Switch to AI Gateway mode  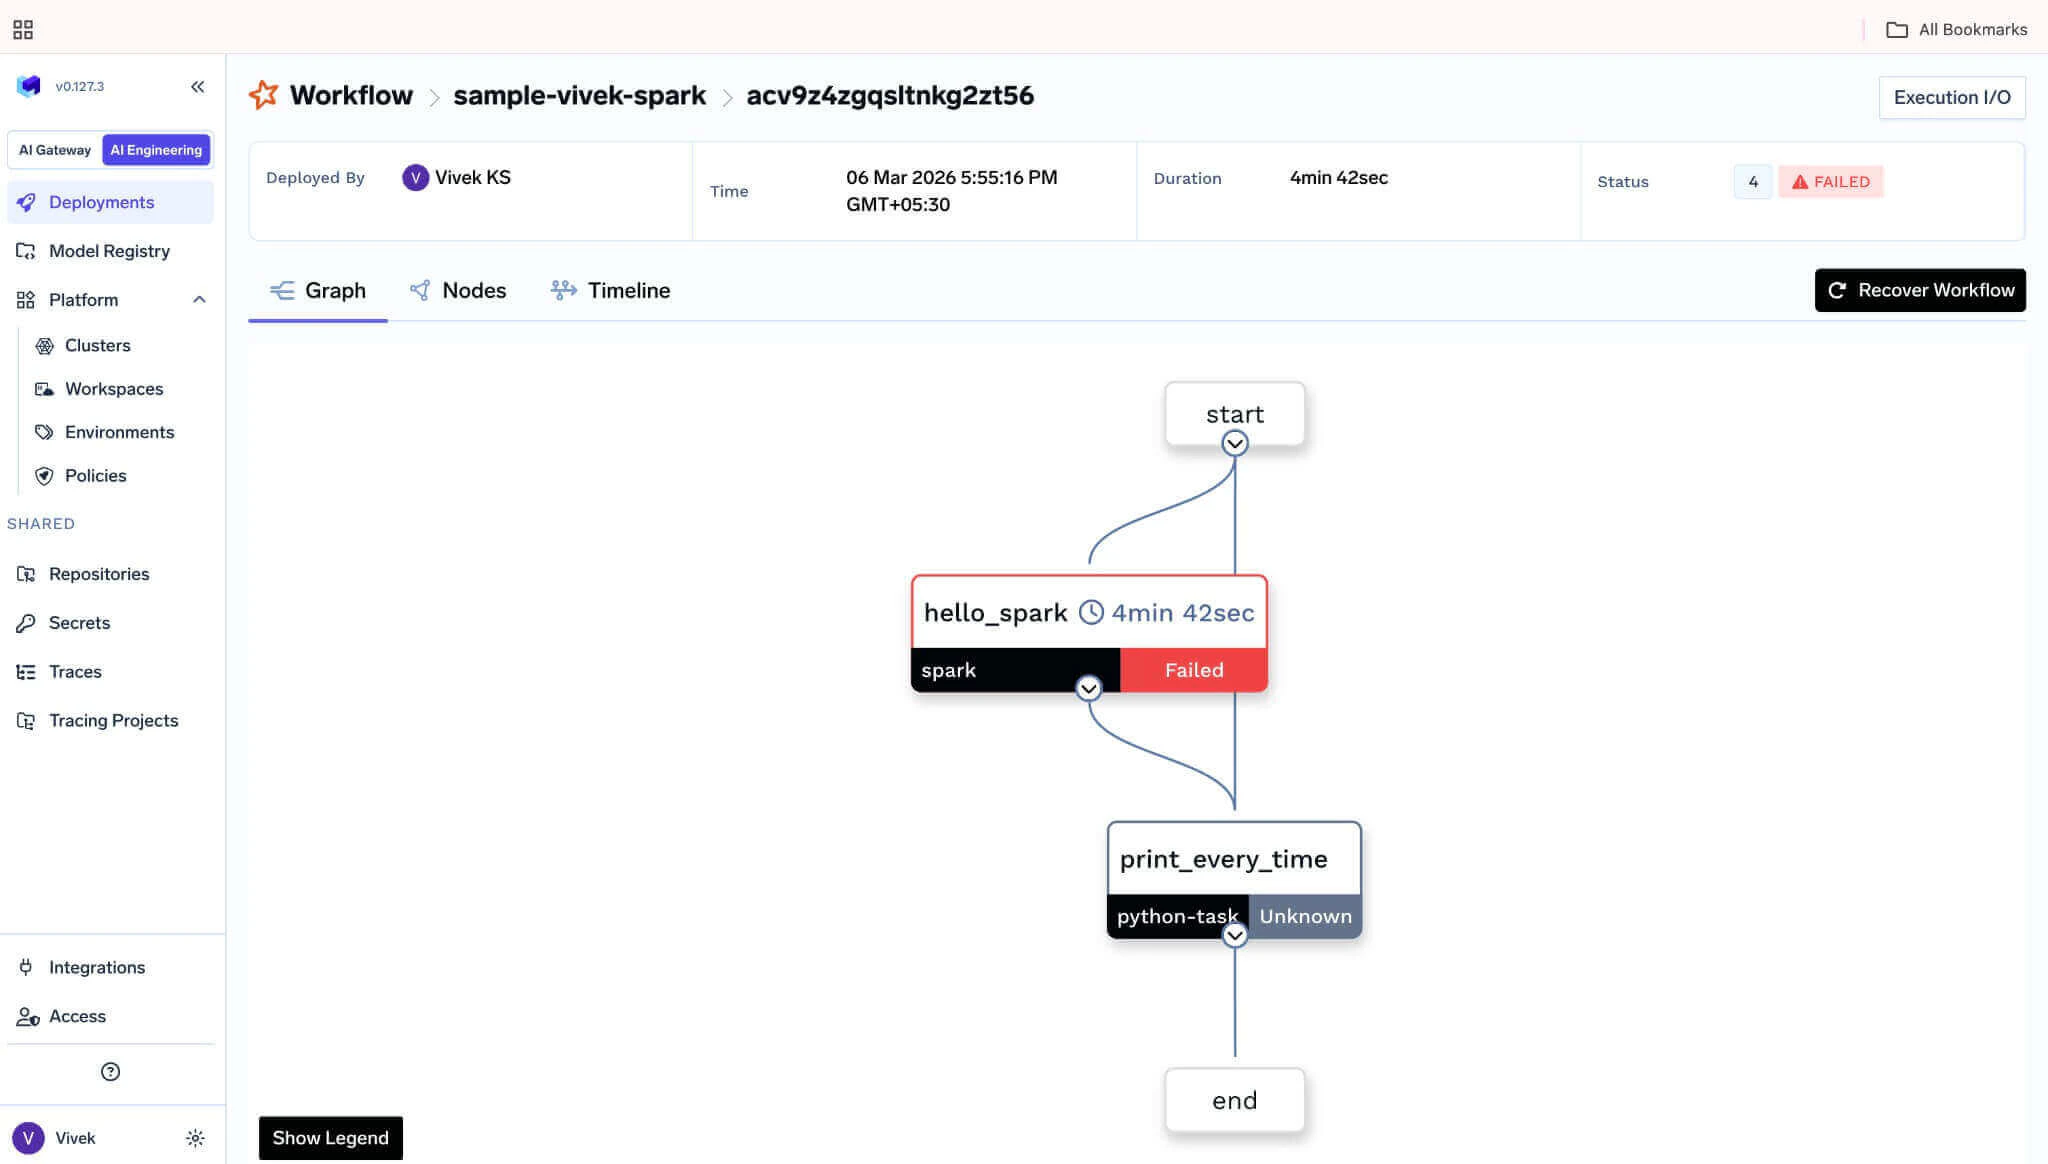[55, 150]
